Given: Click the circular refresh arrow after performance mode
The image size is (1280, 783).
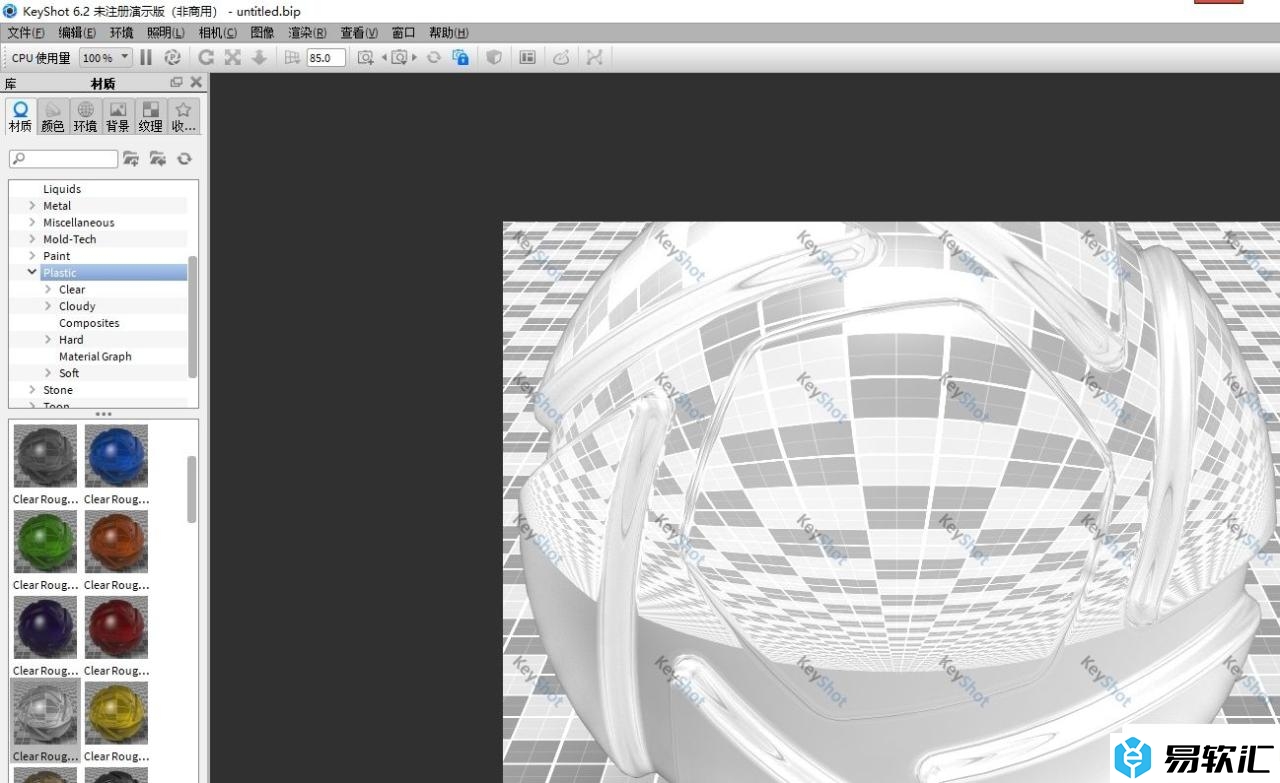Looking at the screenshot, I should pos(206,58).
